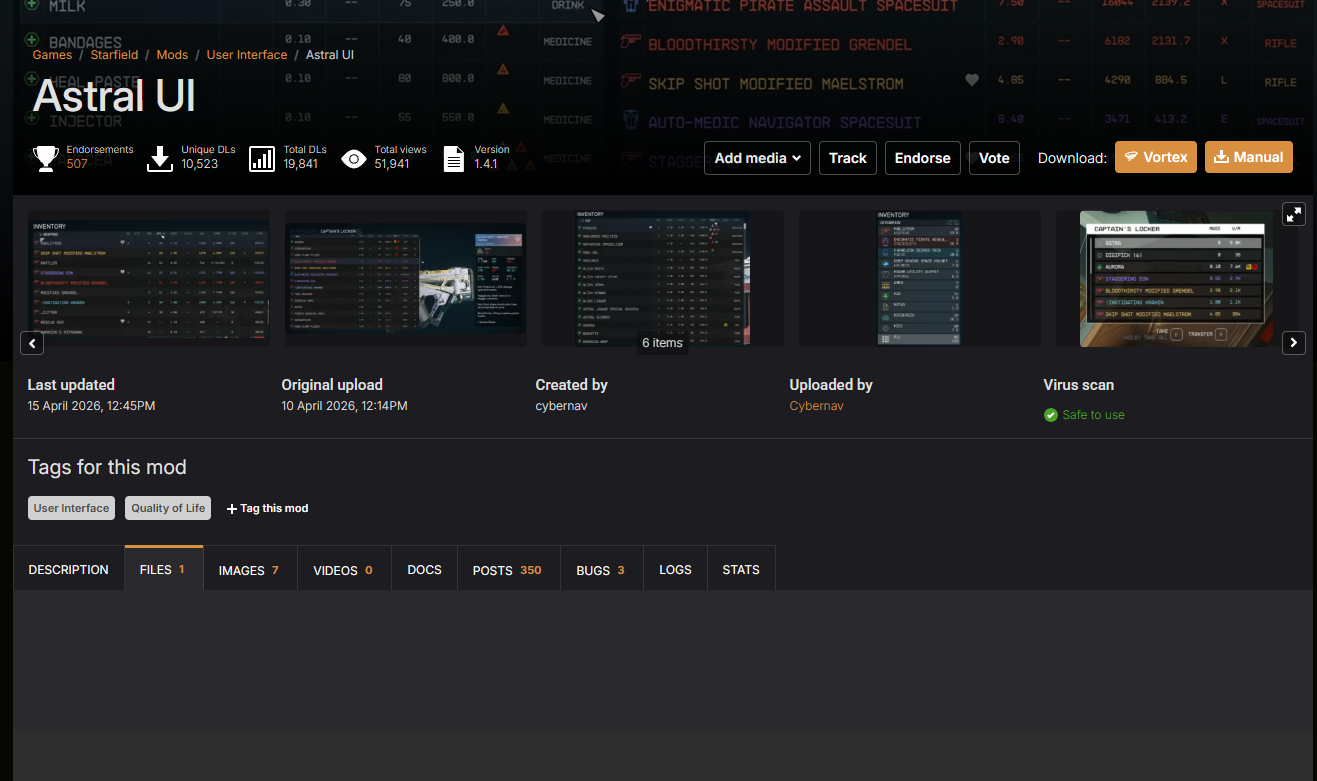Click Tag this mod
Viewport: 1317px width, 781px height.
coord(268,508)
